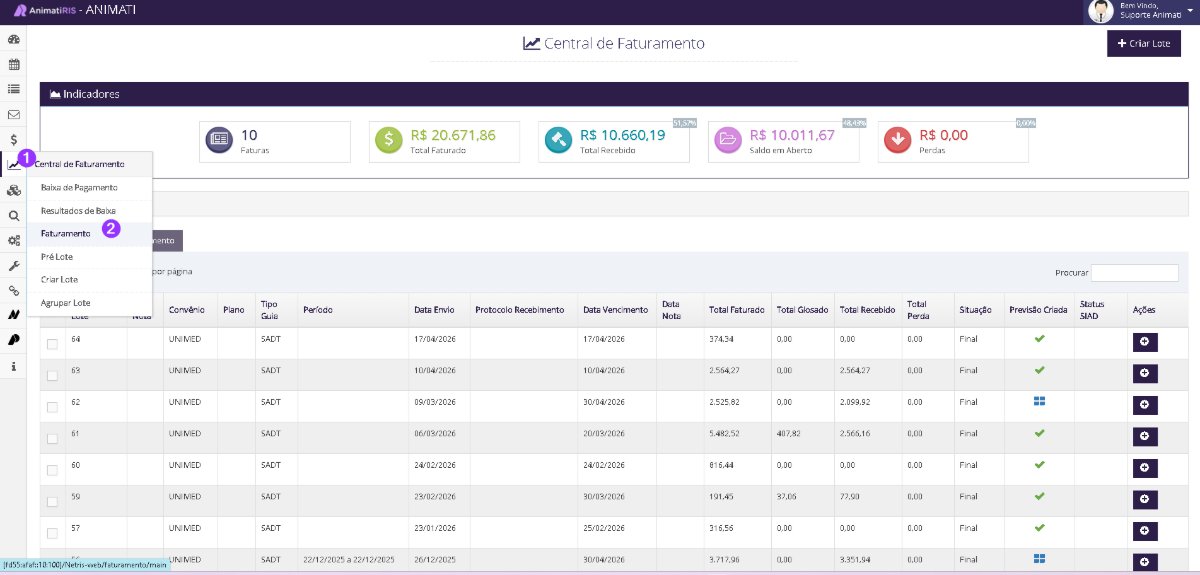Open the info icon in sidebar
The image size is (1200, 575).
pyautogui.click(x=13, y=367)
